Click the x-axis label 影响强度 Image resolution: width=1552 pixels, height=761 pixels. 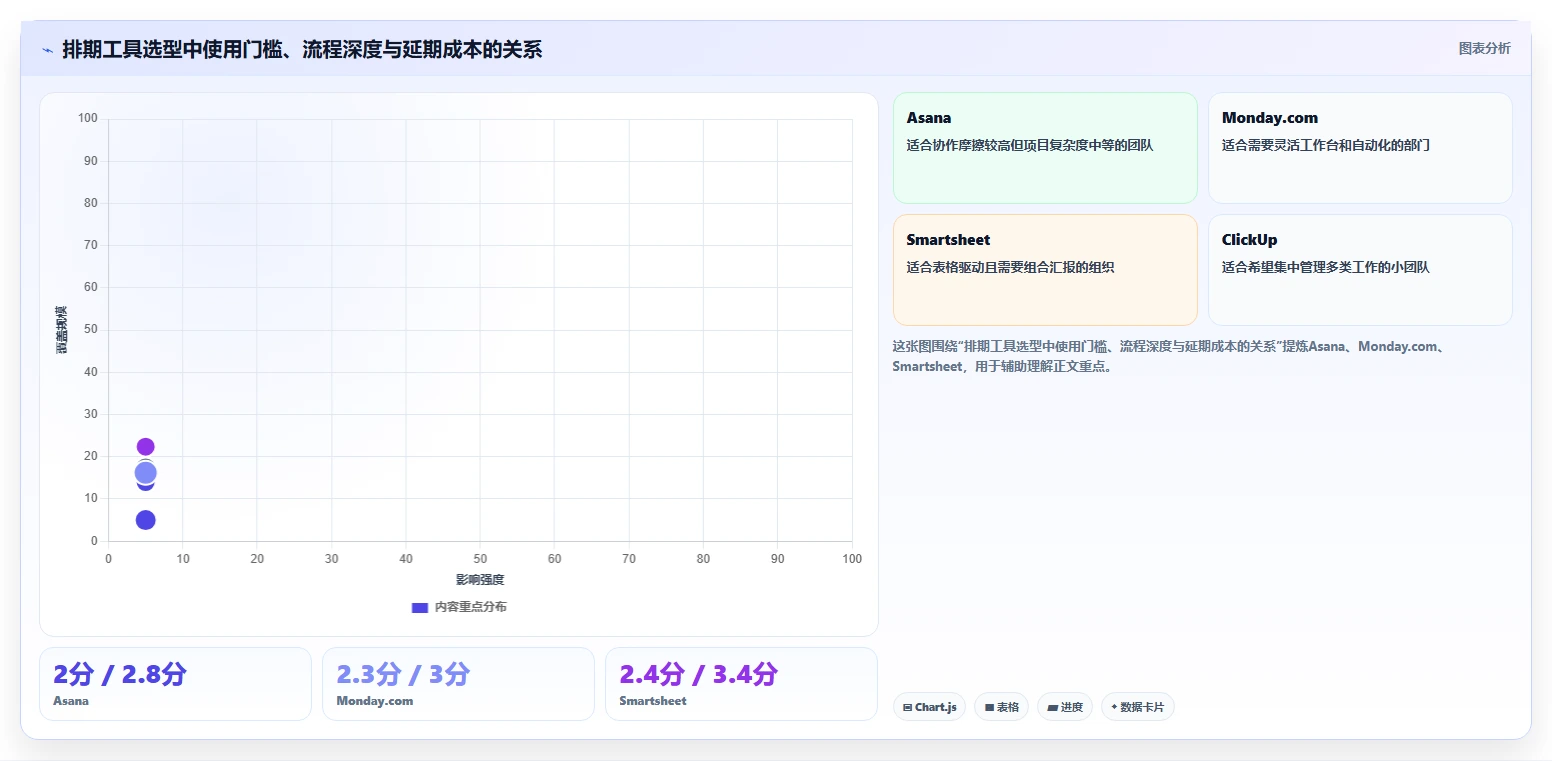pos(480,580)
